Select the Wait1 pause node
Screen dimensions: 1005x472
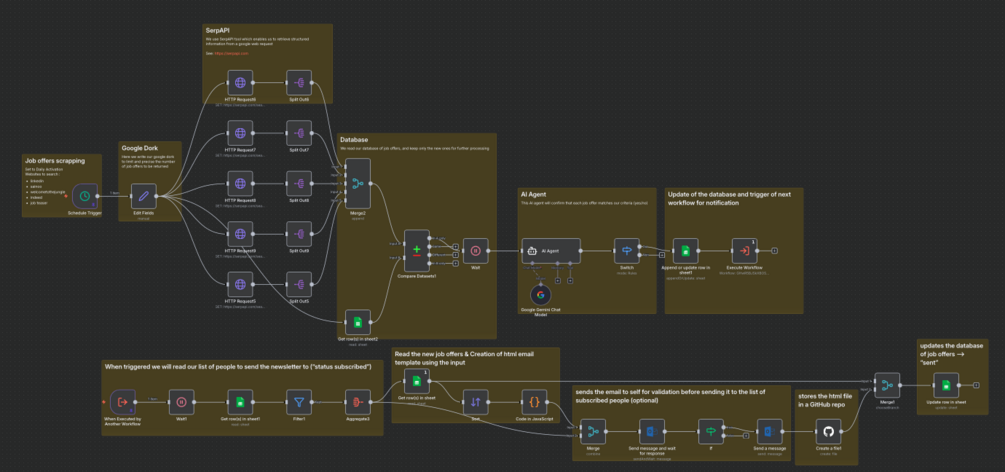(181, 402)
